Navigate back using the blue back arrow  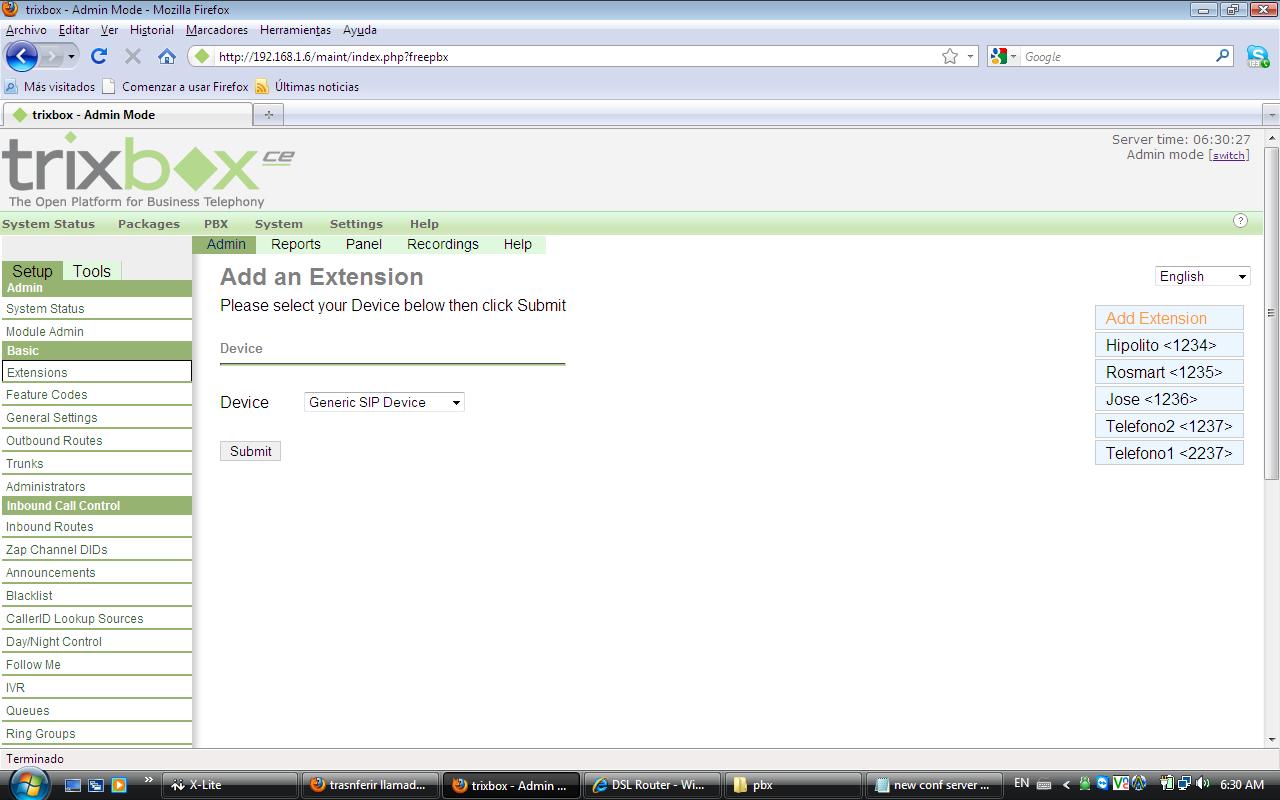(x=21, y=56)
